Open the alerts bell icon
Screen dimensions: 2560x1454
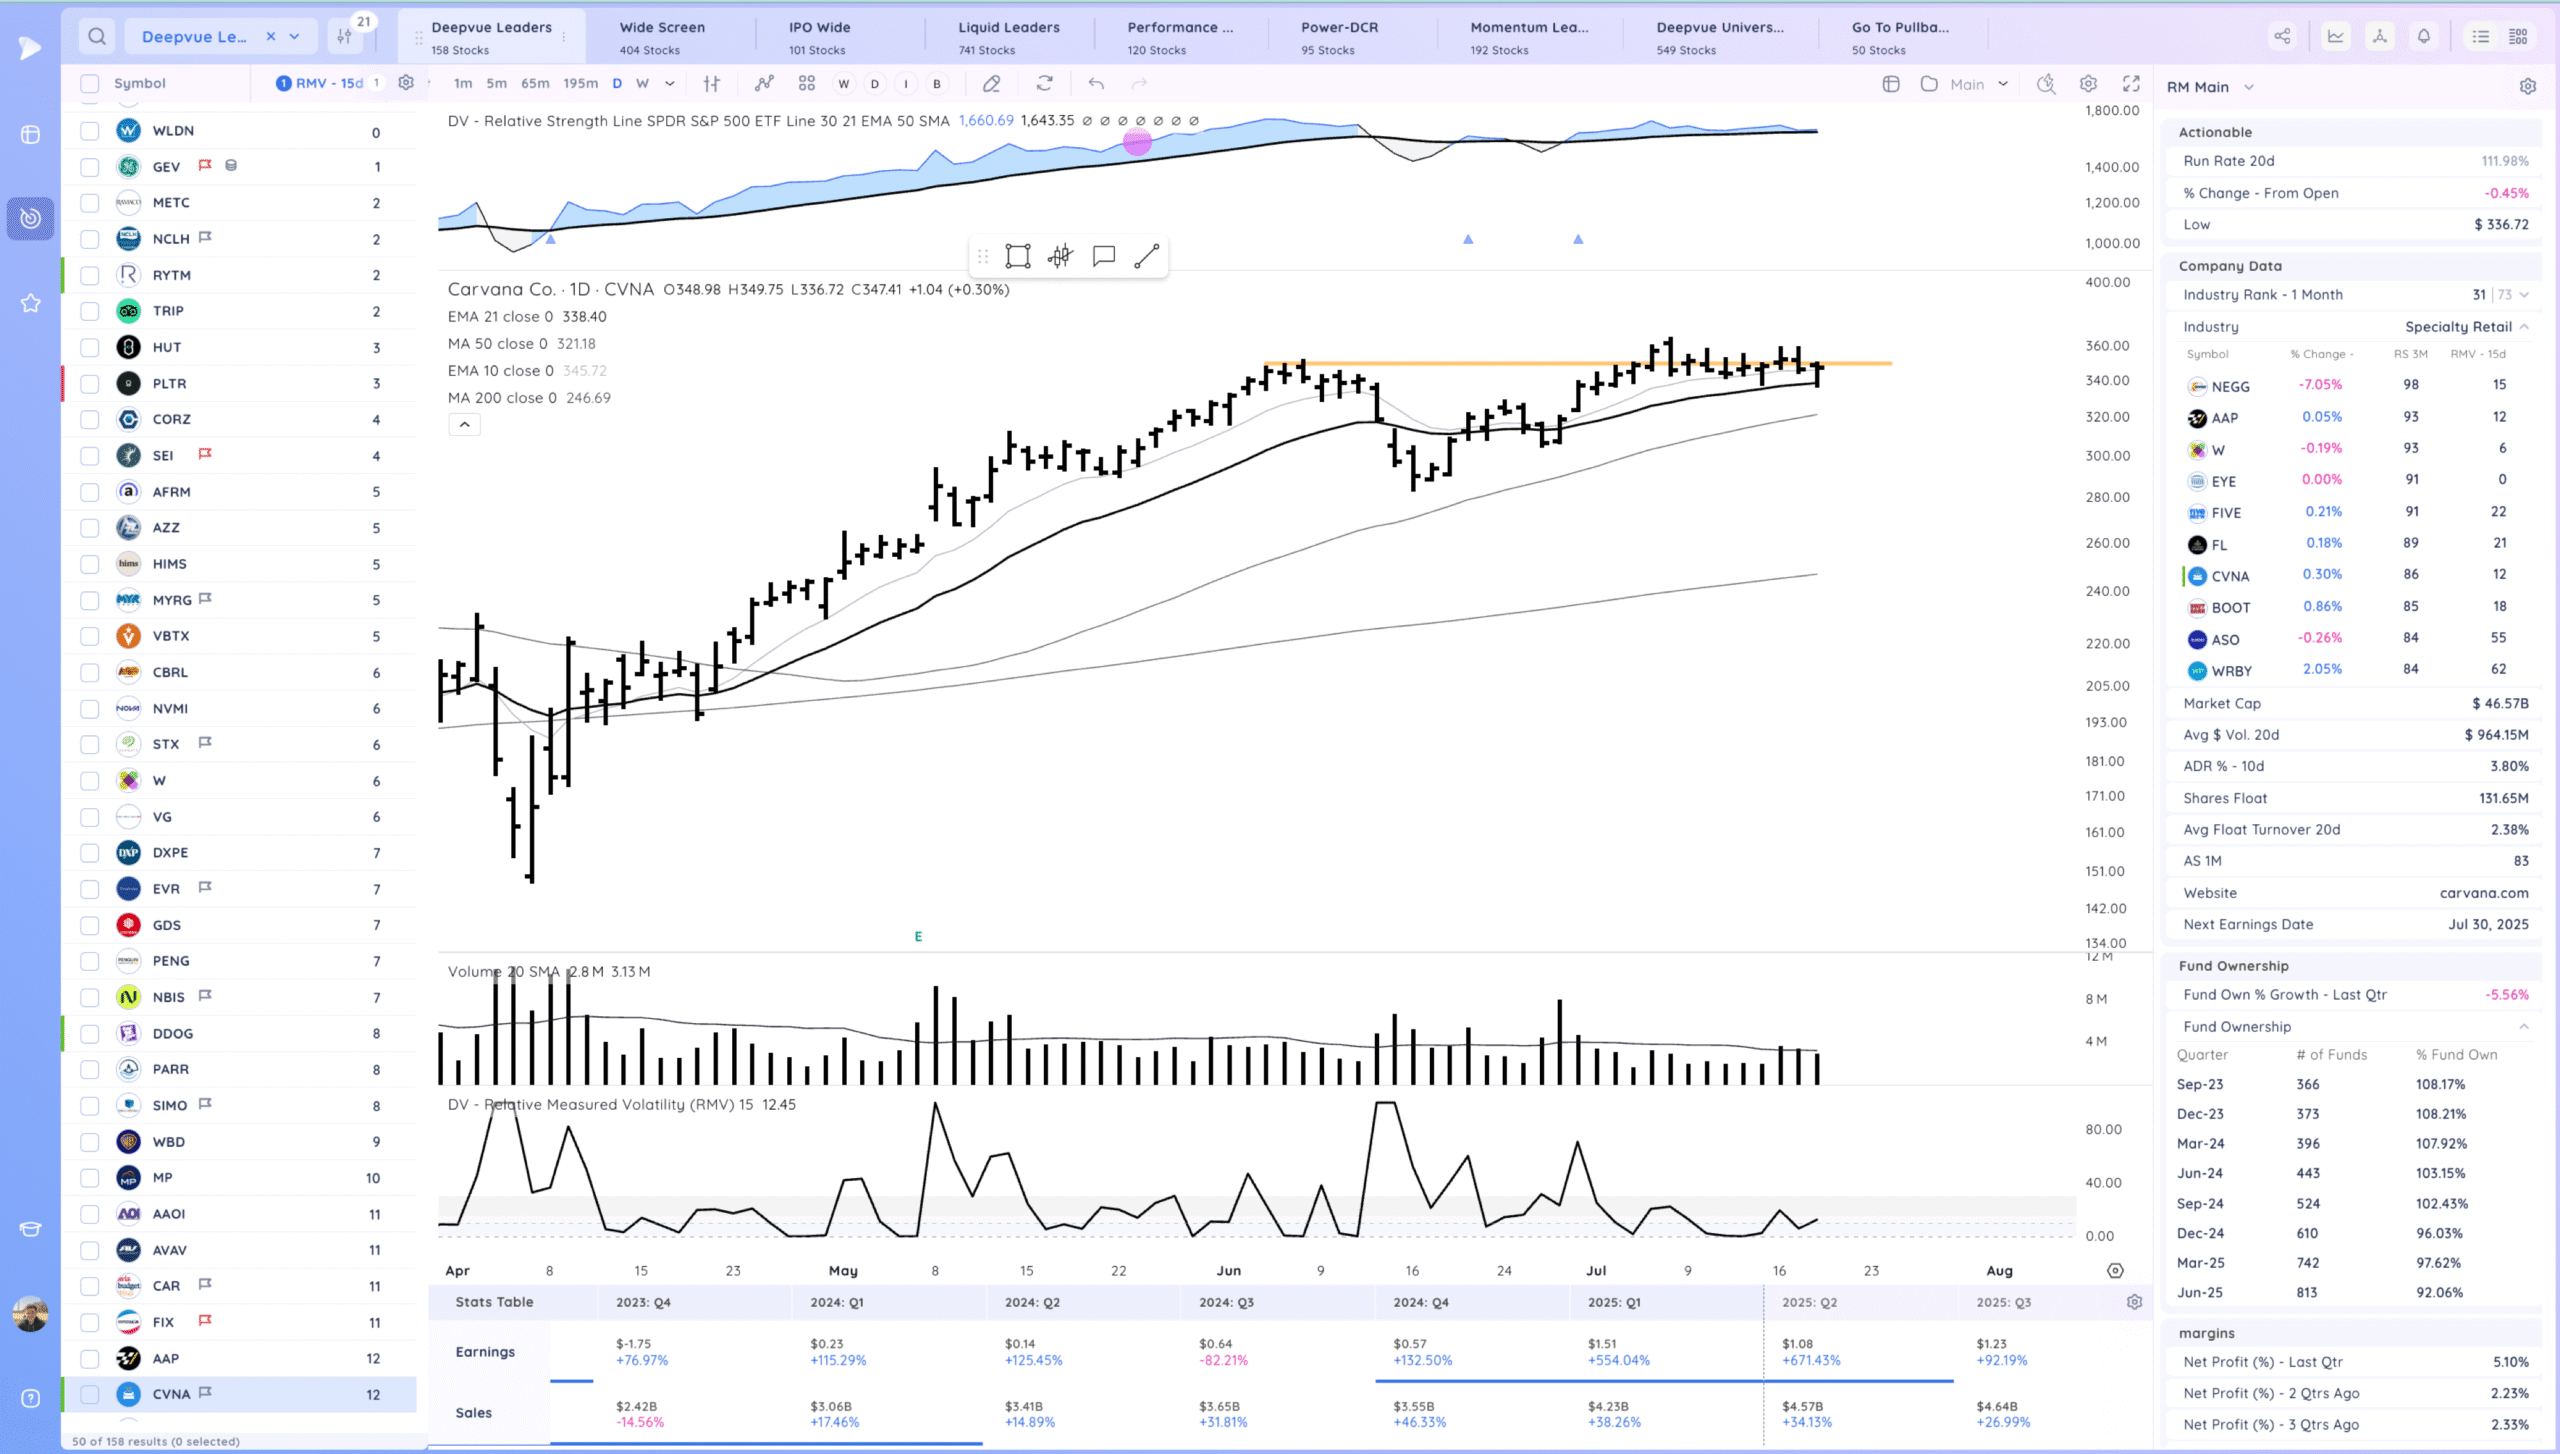(x=2424, y=37)
